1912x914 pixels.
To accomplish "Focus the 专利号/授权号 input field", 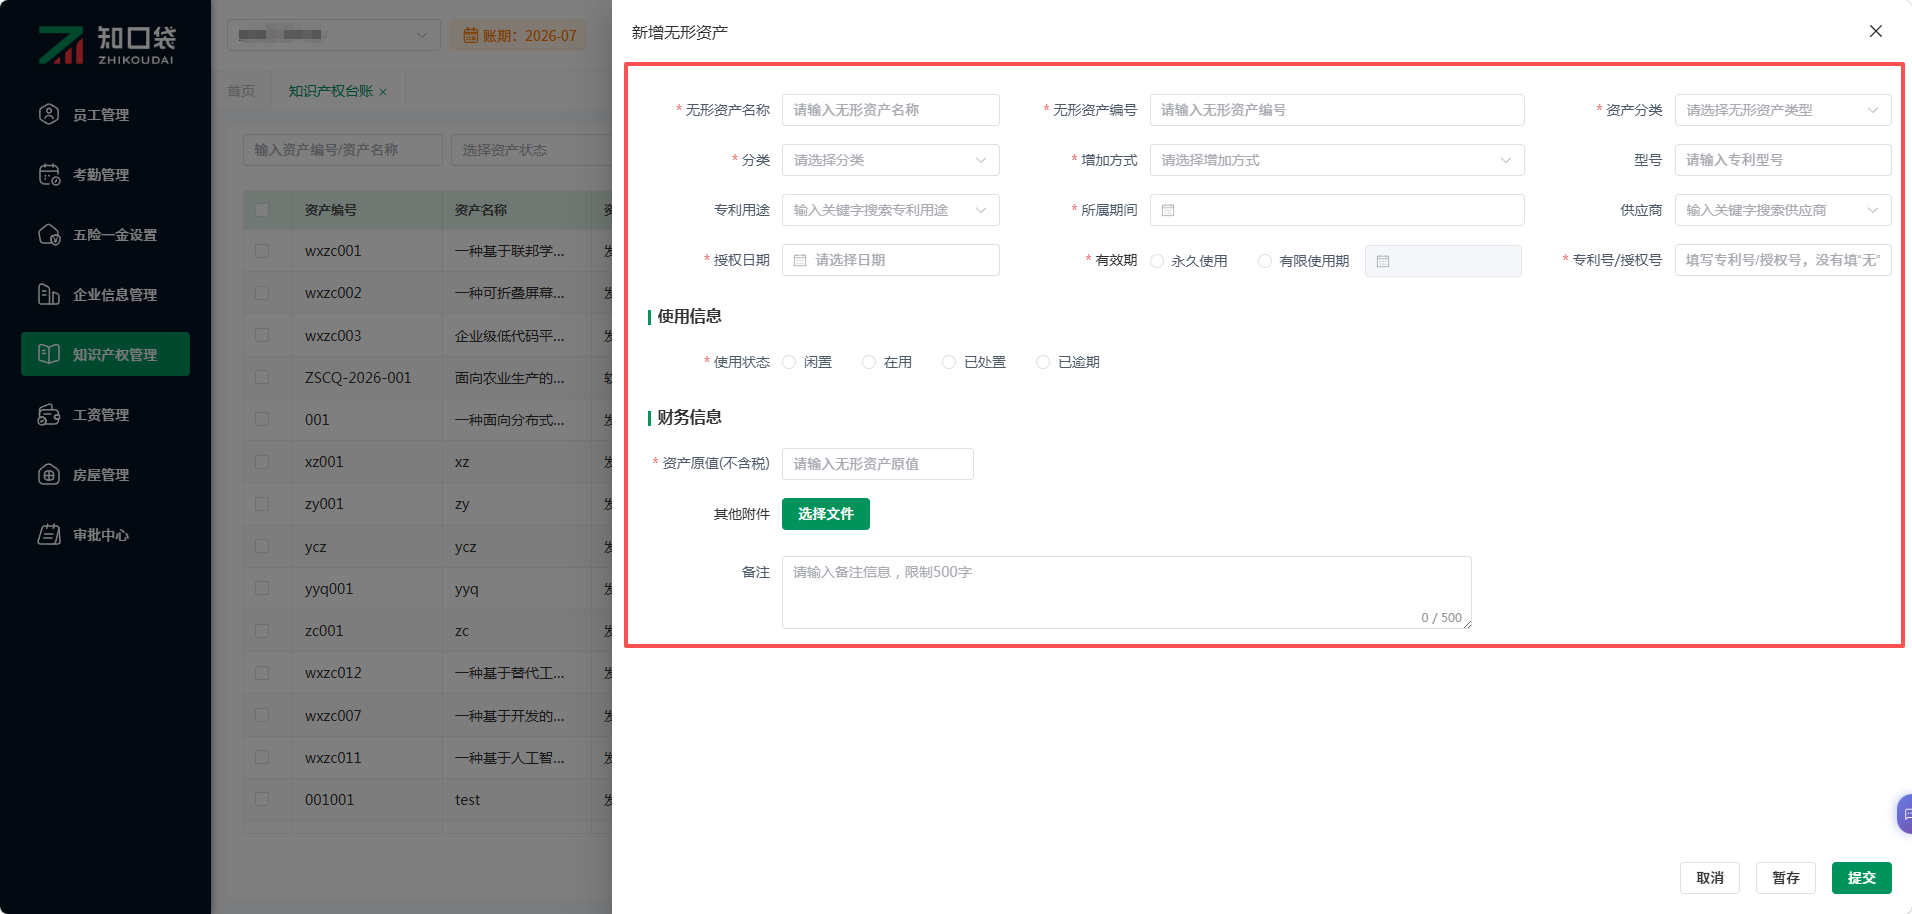I will click(x=1783, y=260).
